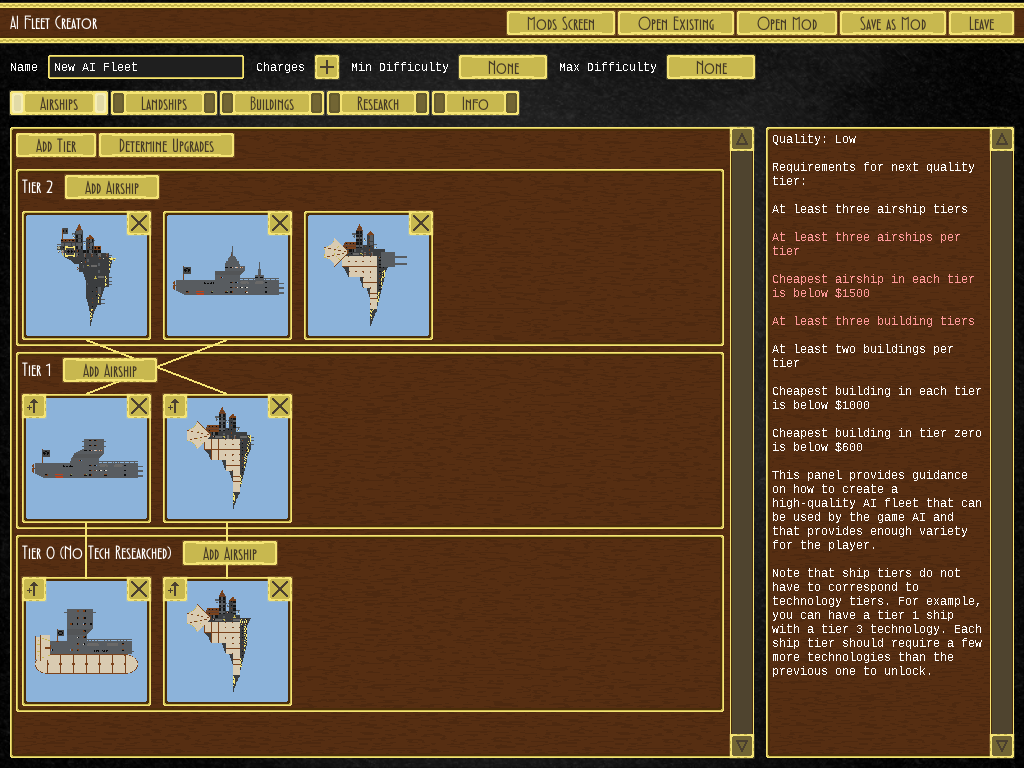Delete the second Tier 1 airship

point(279,406)
